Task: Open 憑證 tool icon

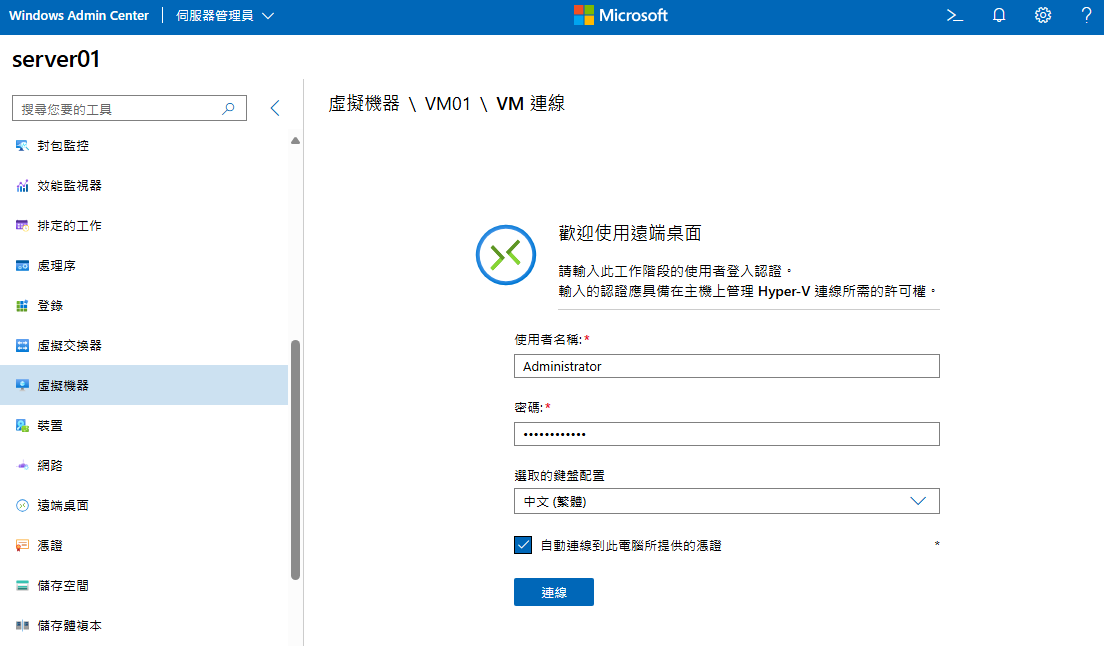Action: [23, 545]
